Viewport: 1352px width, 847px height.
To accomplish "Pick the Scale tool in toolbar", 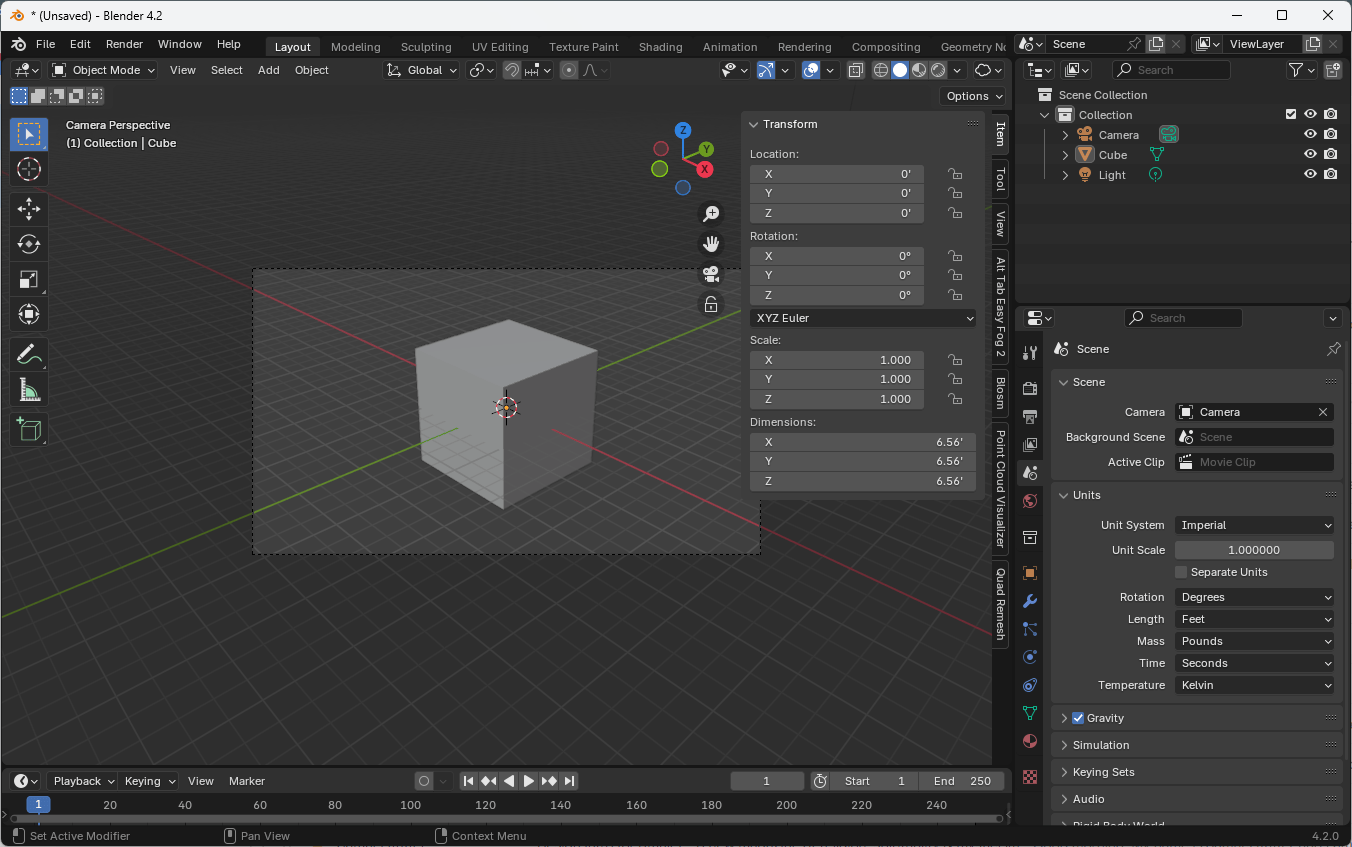I will click(29, 279).
